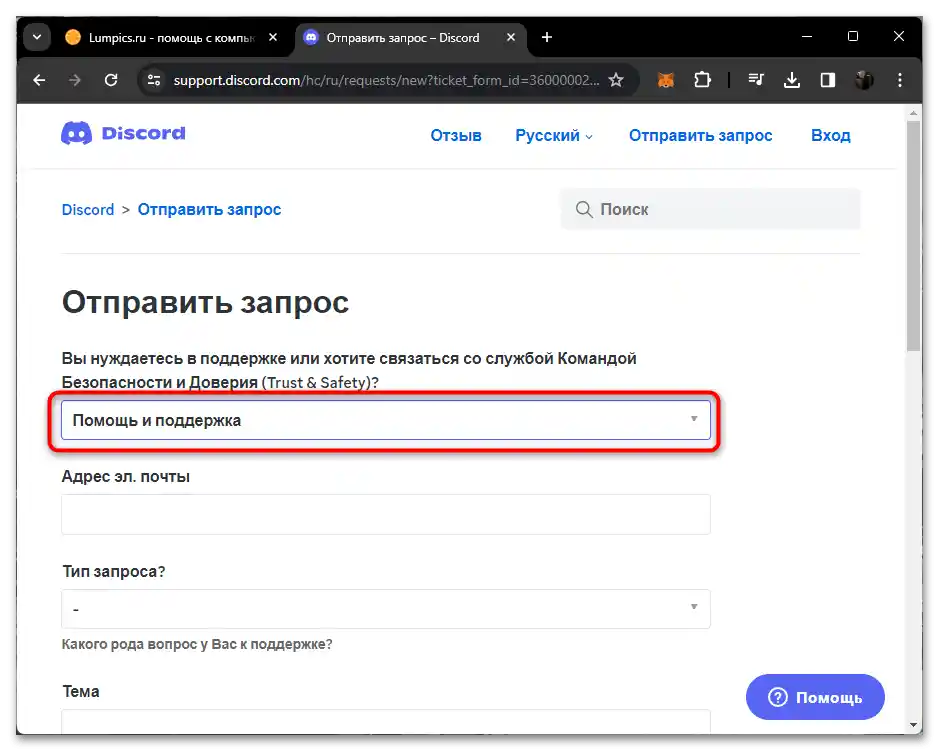Toggle the site information icon in address bar
939x751 pixels.
[x=154, y=80]
